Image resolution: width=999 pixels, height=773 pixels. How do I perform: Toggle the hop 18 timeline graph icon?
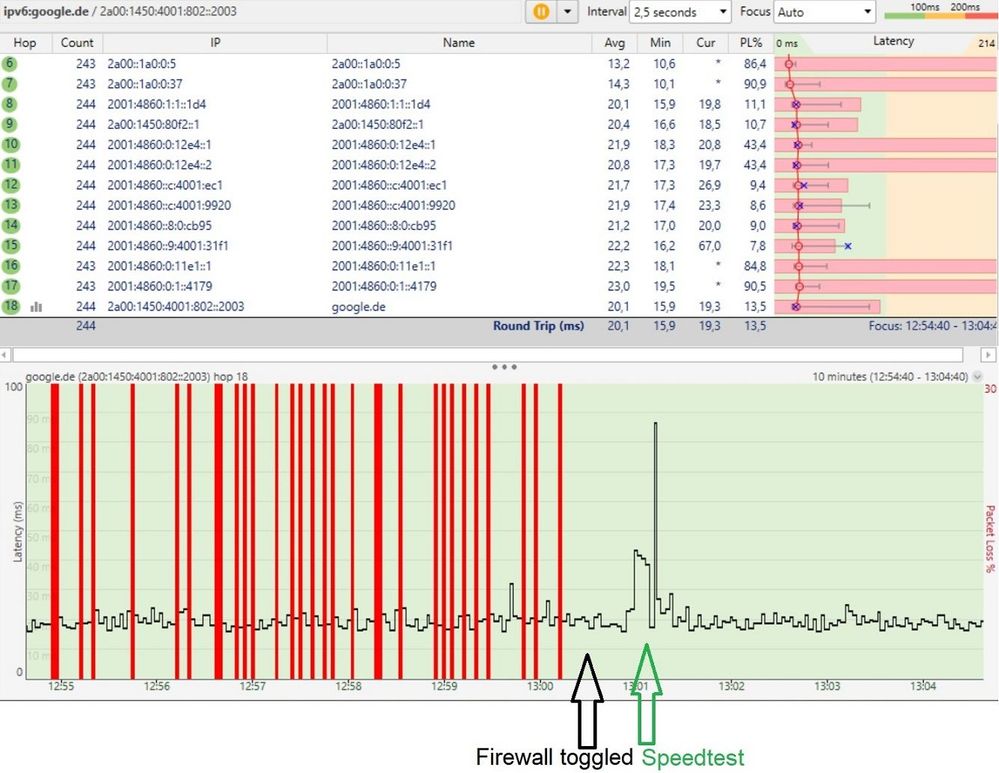[x=36, y=307]
